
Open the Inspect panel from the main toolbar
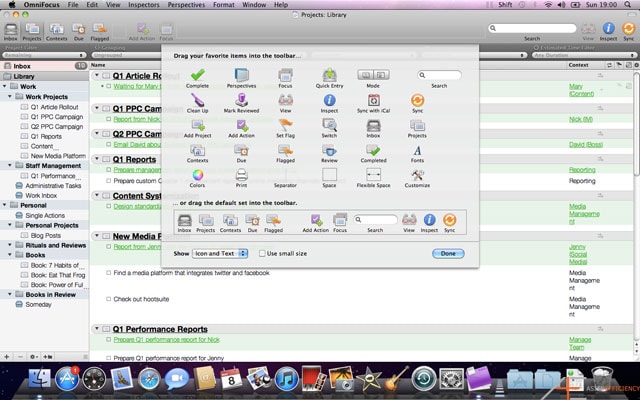pyautogui.click(x=608, y=31)
